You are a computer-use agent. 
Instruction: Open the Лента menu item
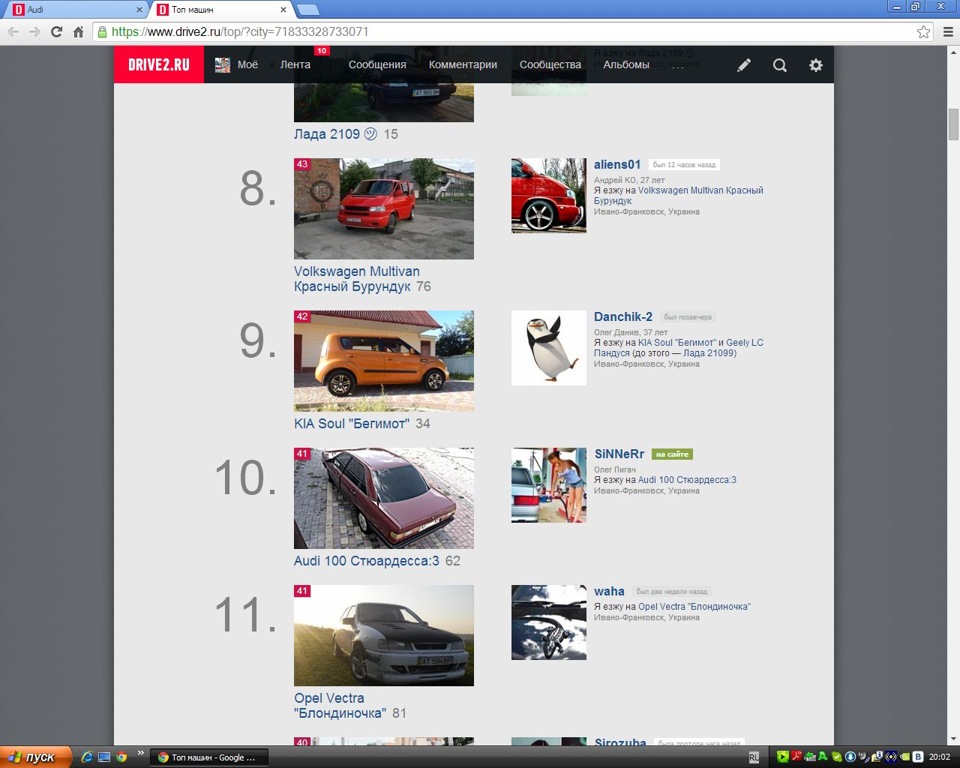coord(295,64)
